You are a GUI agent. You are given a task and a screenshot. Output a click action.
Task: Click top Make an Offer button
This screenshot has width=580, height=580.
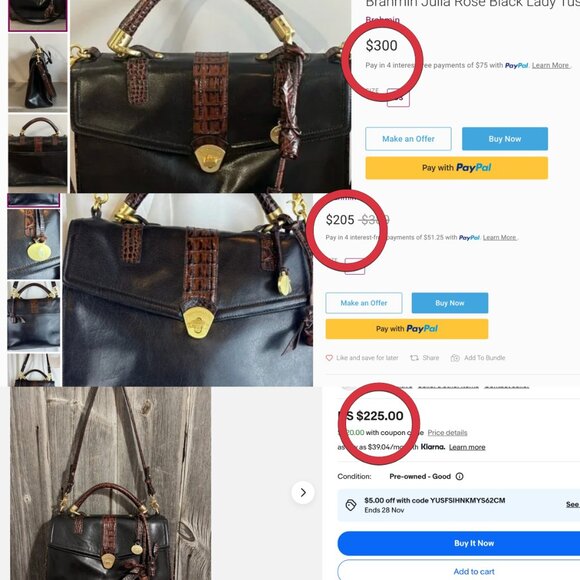pos(408,139)
